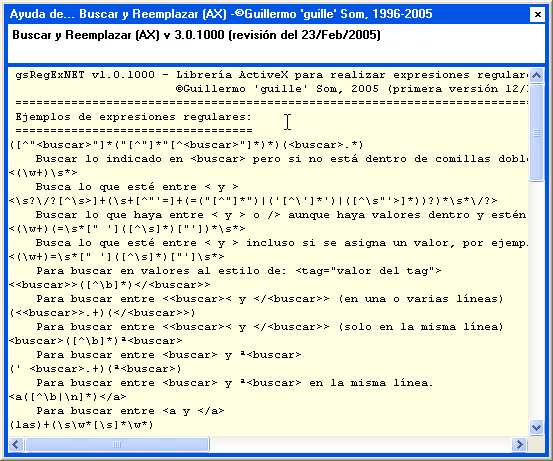Viewport: 553px width, 461px height.
Task: Click line 'Para buscar entre <a y </a>'
Action: click(130, 411)
